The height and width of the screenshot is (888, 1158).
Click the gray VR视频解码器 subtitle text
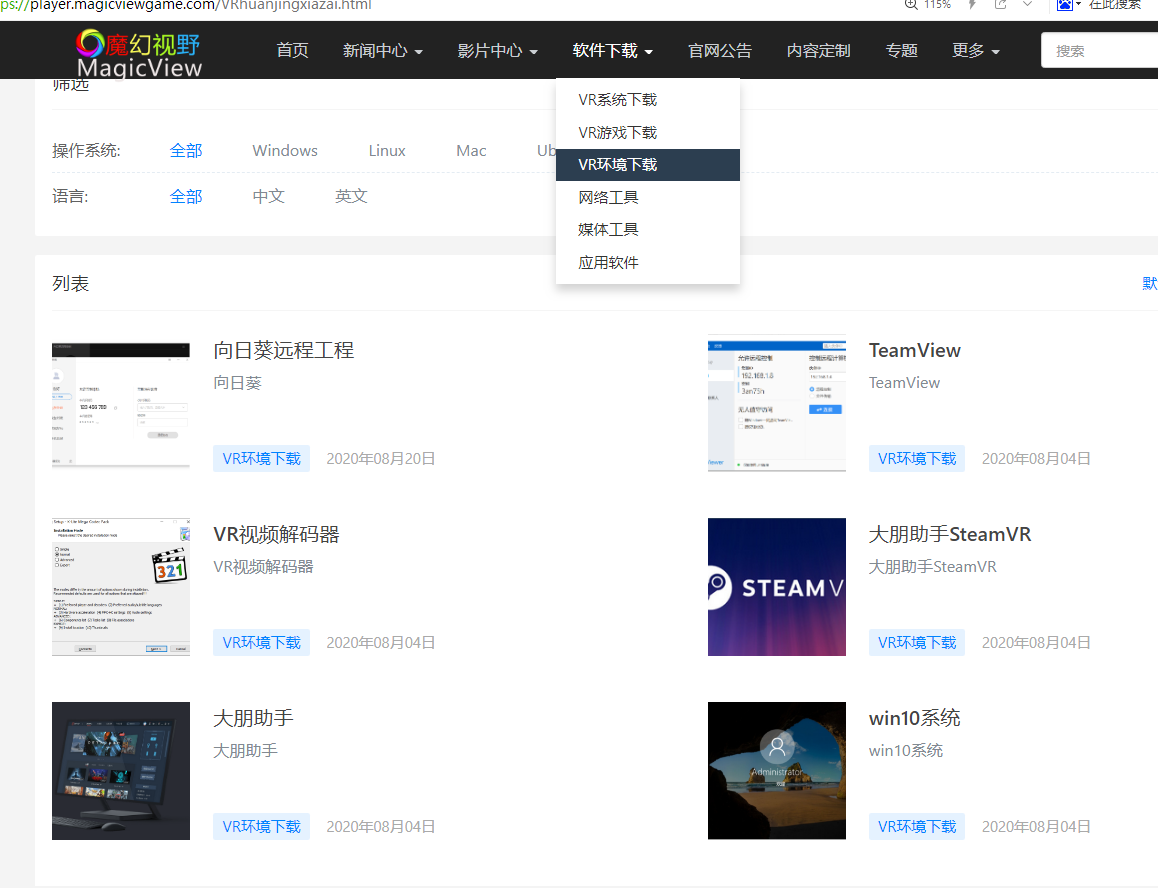pyautogui.click(x=263, y=567)
